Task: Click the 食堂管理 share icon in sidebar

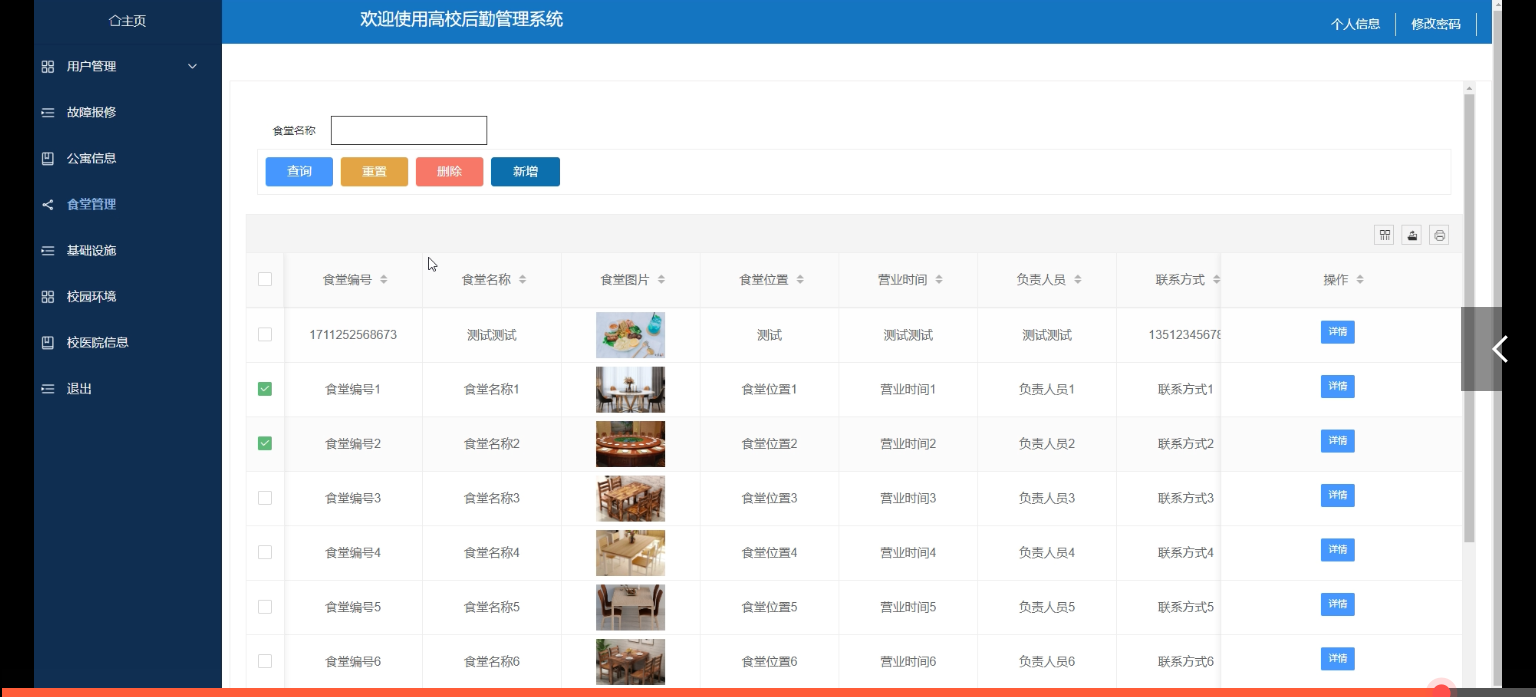Action: [48, 205]
